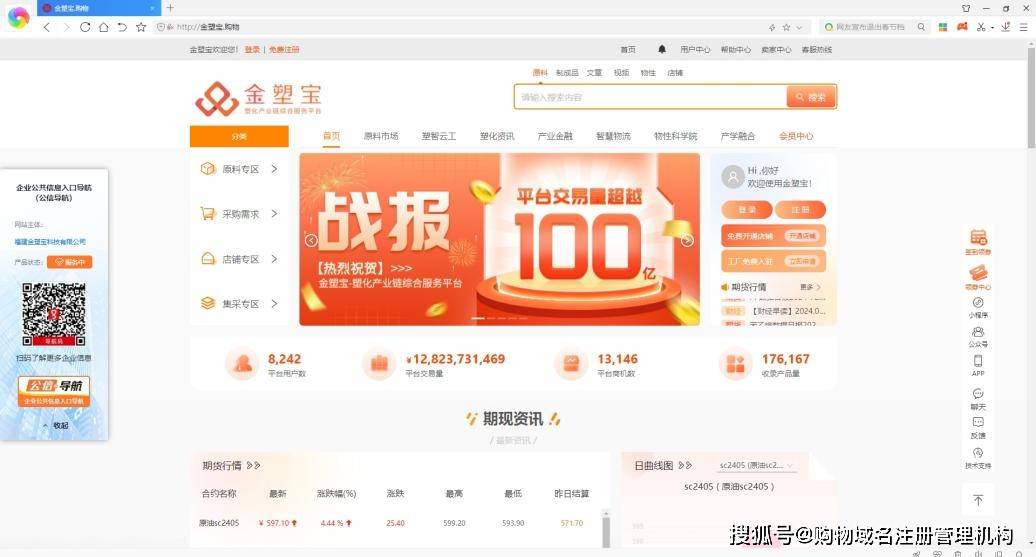Viewport: 1036px width, 557px height.
Task: Expand the 原料专区 category chevron
Action: pyautogui.click(x=274, y=169)
